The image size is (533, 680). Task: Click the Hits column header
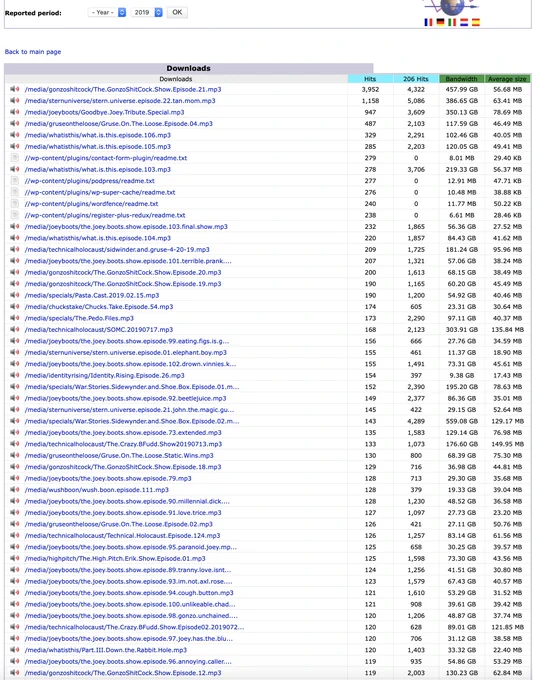[370, 79]
